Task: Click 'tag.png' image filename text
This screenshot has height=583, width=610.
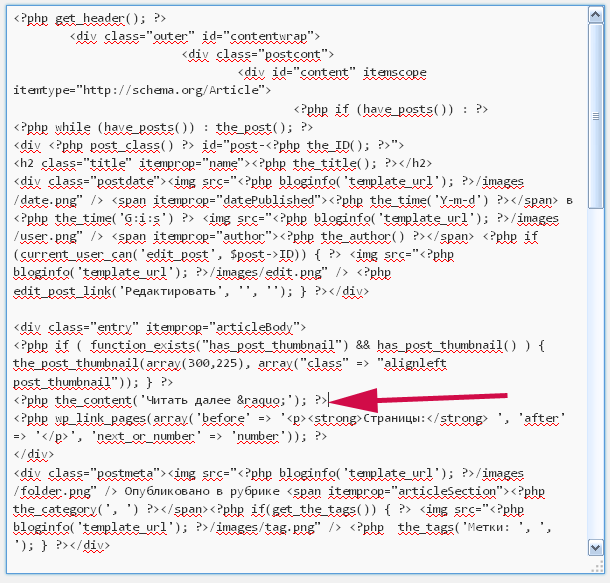Action: pyautogui.click(x=289, y=527)
